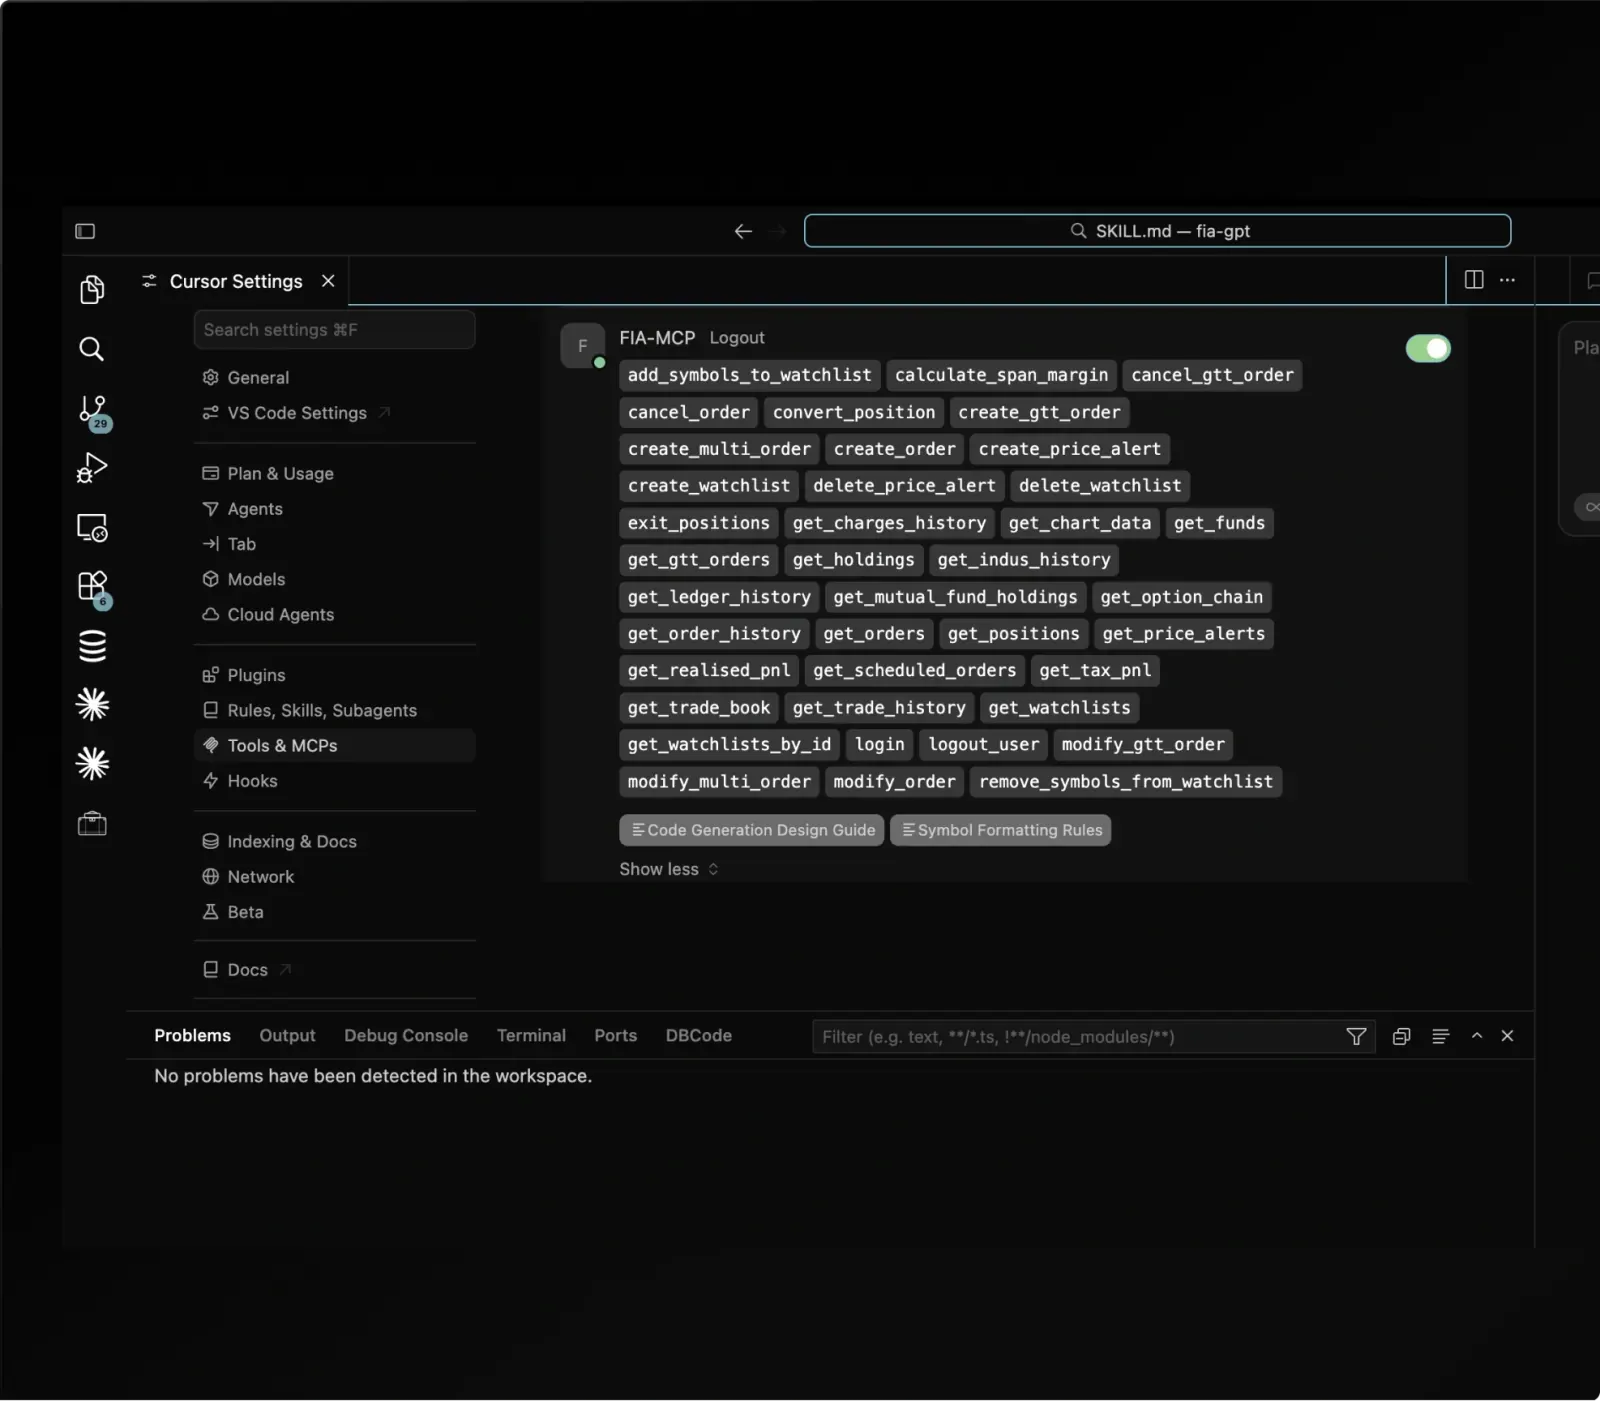Close the Cursor Settings tab

(328, 281)
